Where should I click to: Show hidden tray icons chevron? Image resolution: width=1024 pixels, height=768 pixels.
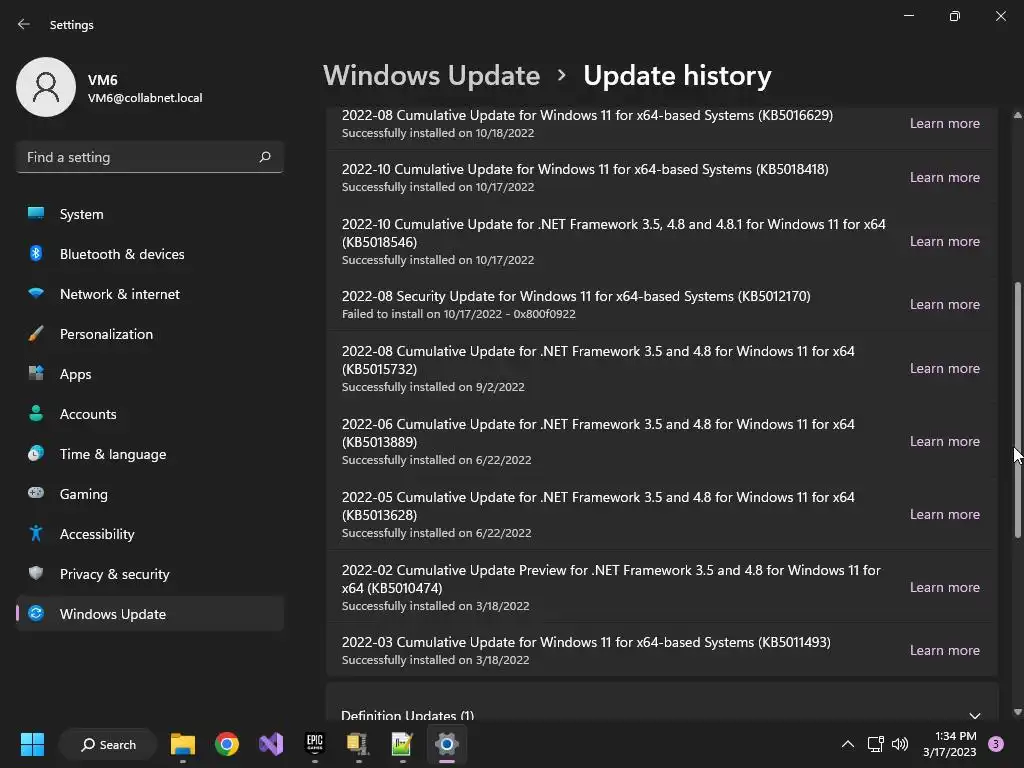[x=848, y=744]
